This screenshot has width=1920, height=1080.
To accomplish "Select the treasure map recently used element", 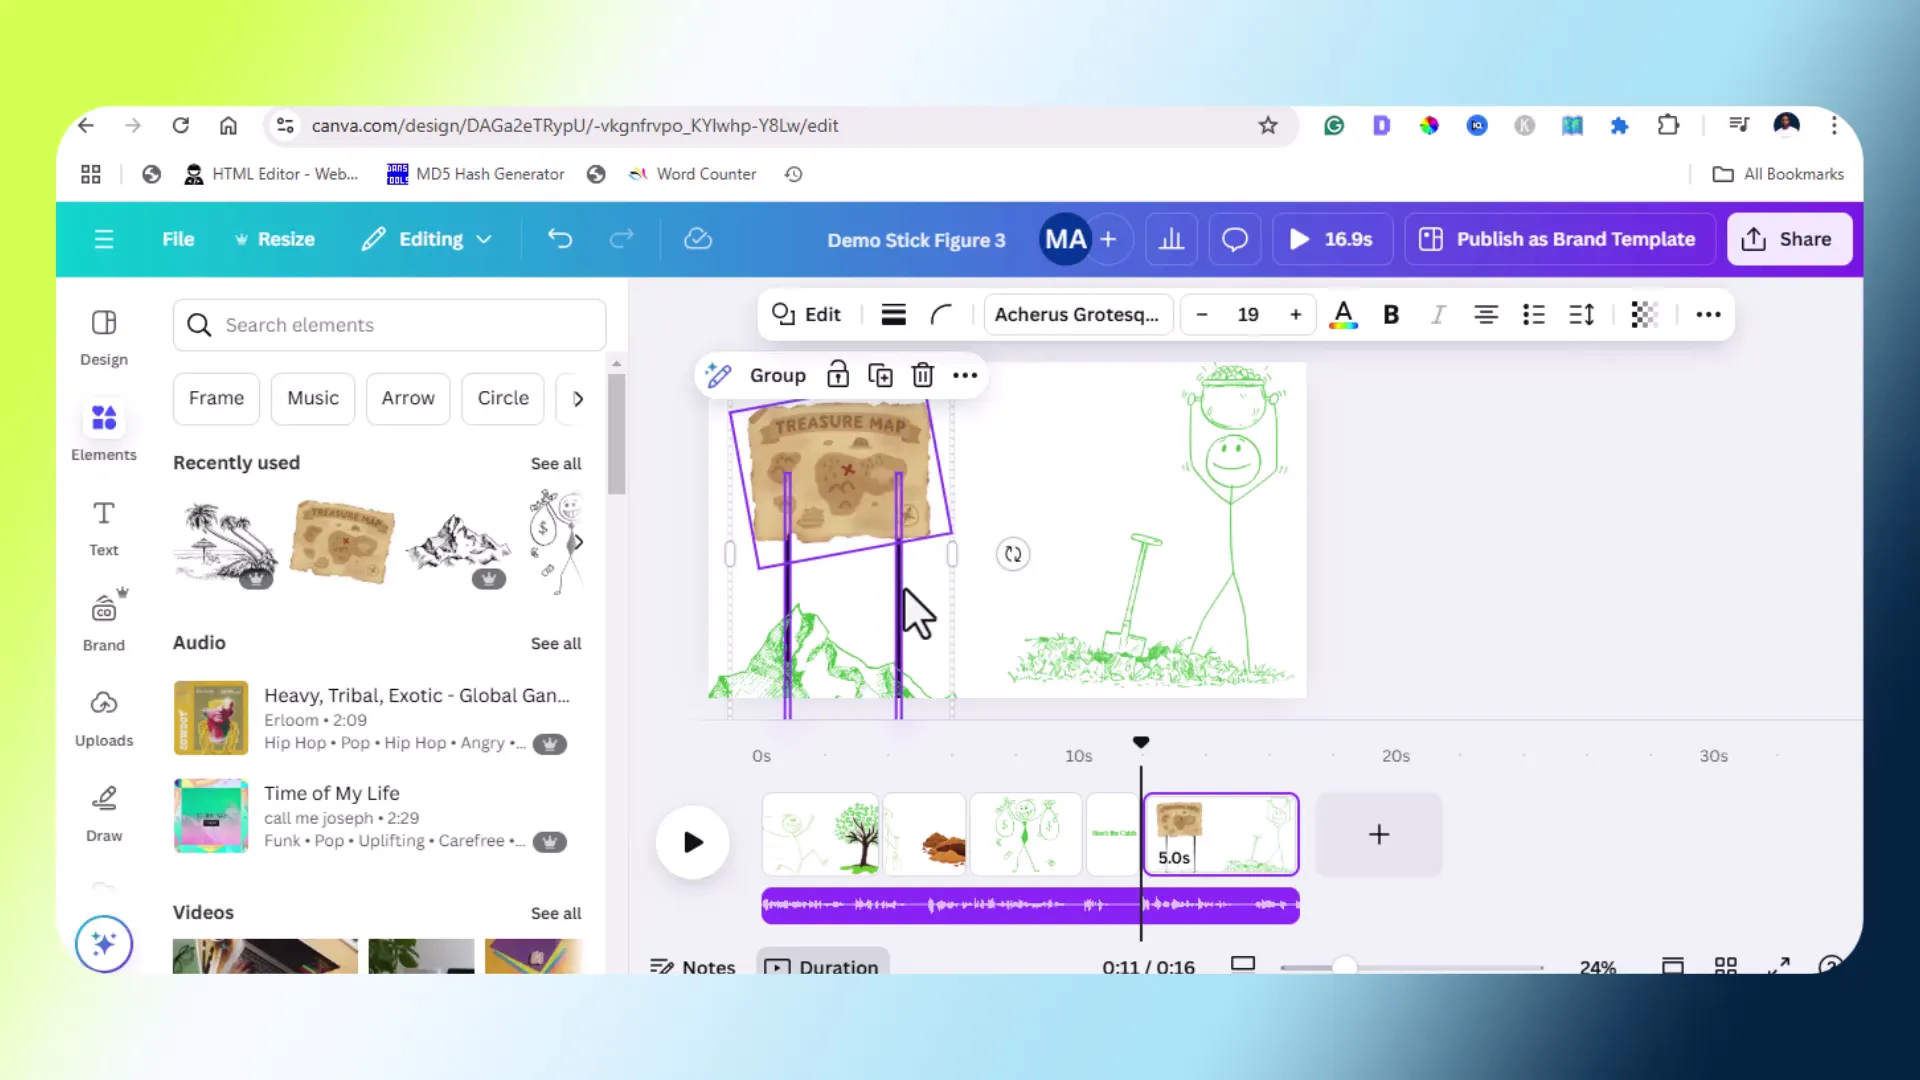I will coord(342,542).
